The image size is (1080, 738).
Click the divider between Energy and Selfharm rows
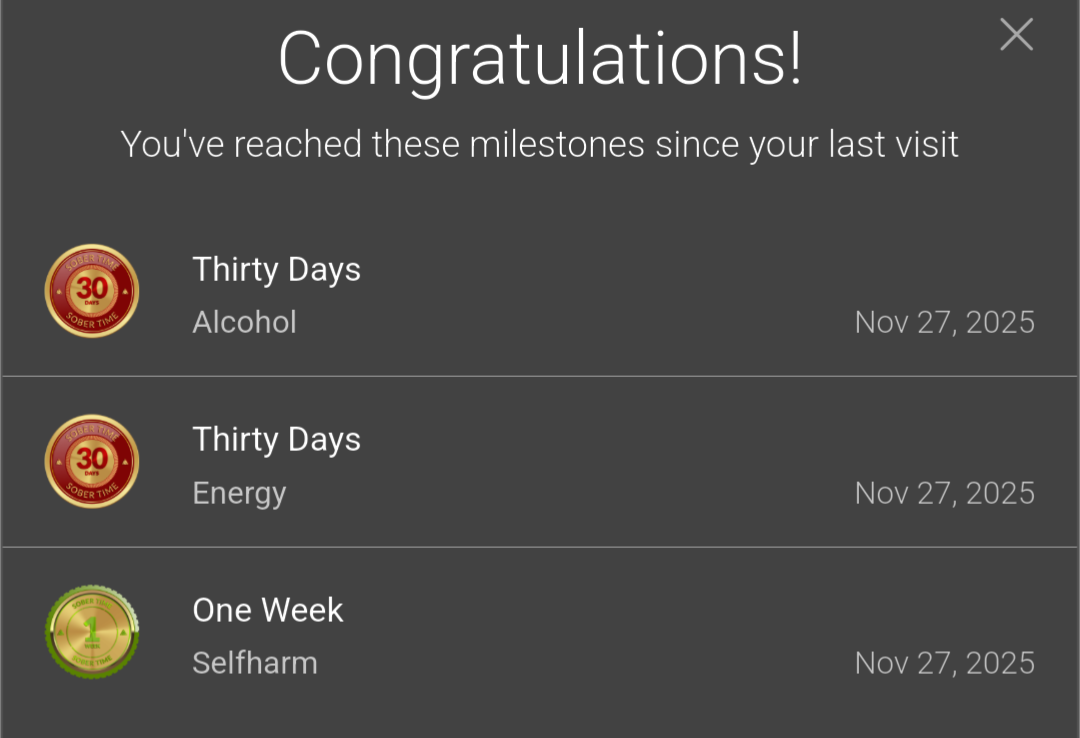(x=540, y=547)
